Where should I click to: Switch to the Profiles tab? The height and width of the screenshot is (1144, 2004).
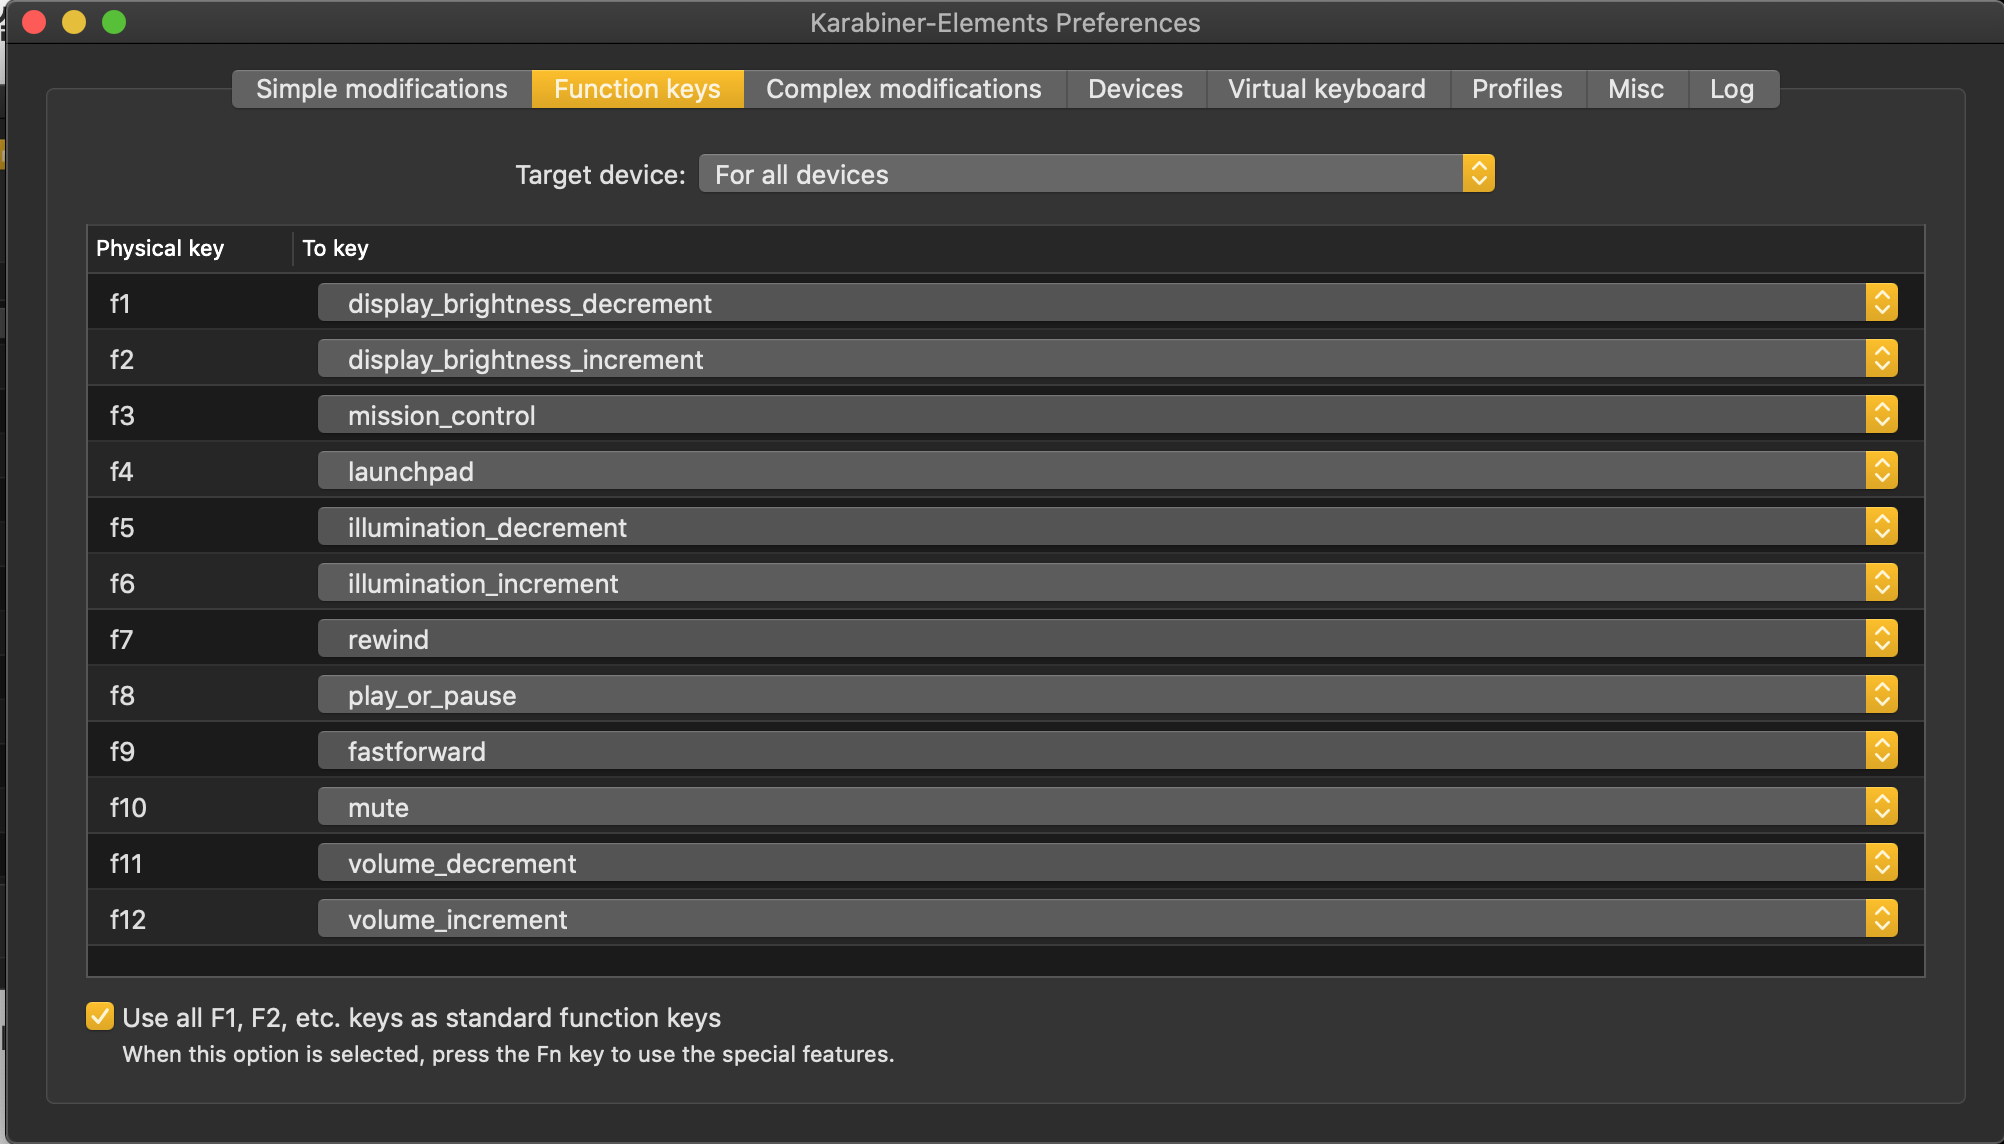[x=1516, y=89]
